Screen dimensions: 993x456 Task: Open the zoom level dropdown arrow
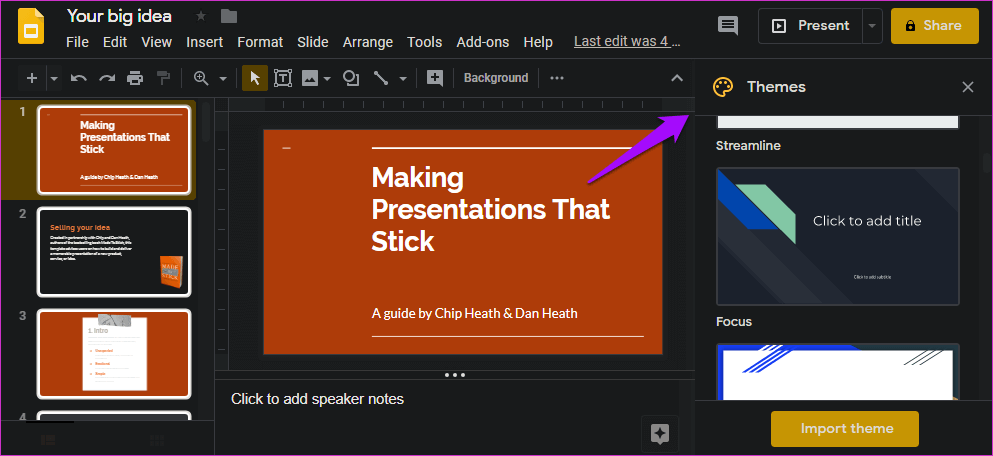223,79
